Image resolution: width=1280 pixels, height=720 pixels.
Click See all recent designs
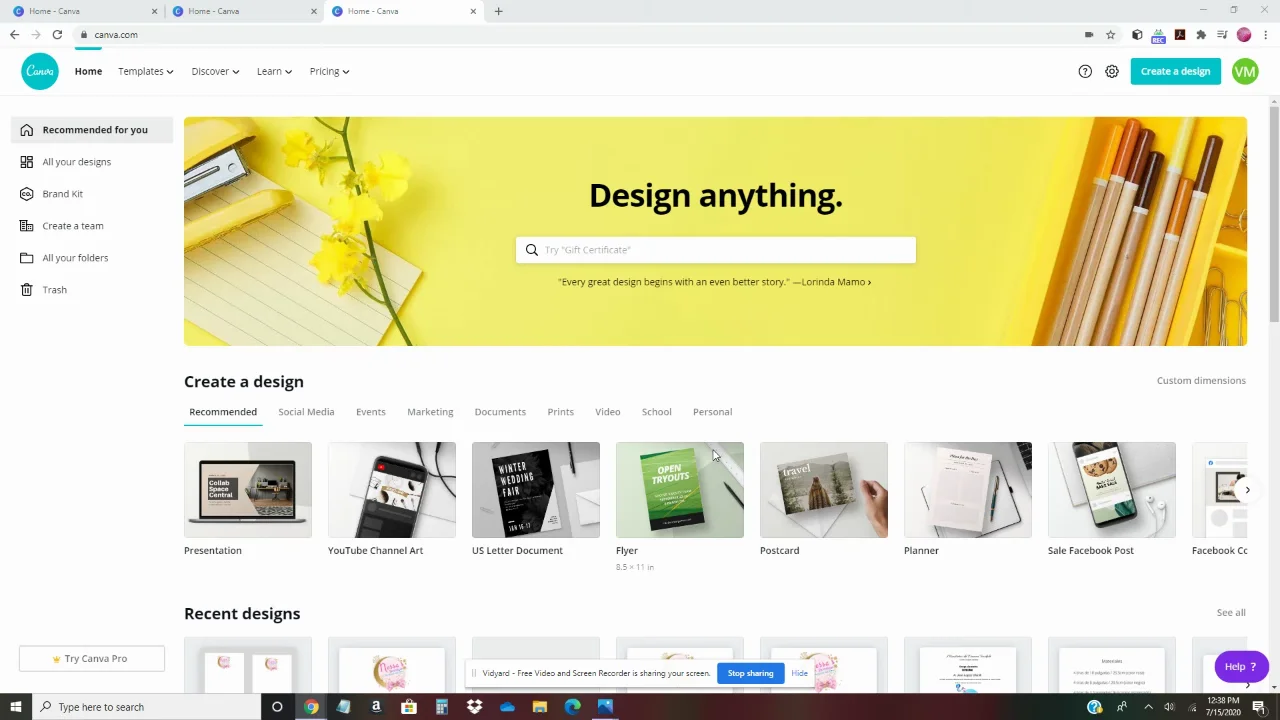[x=1231, y=613]
